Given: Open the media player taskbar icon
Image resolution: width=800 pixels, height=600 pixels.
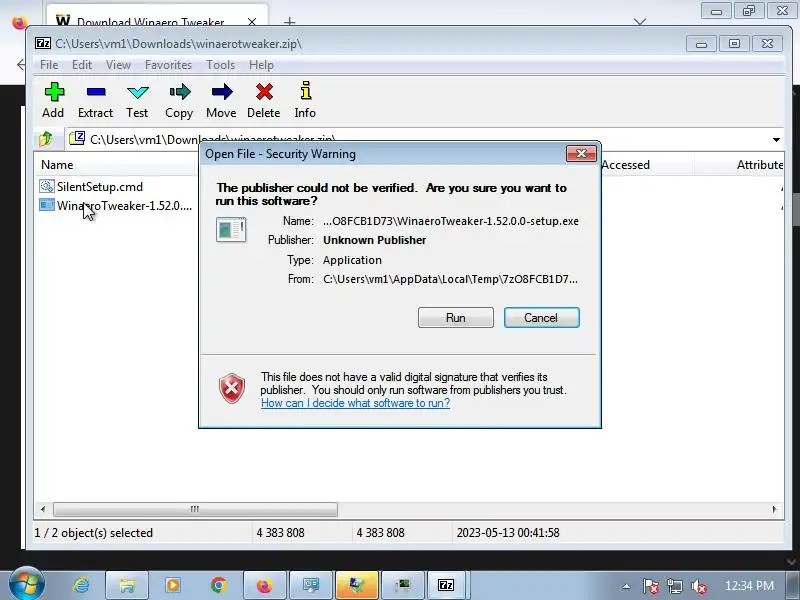Looking at the screenshot, I should 172,585.
